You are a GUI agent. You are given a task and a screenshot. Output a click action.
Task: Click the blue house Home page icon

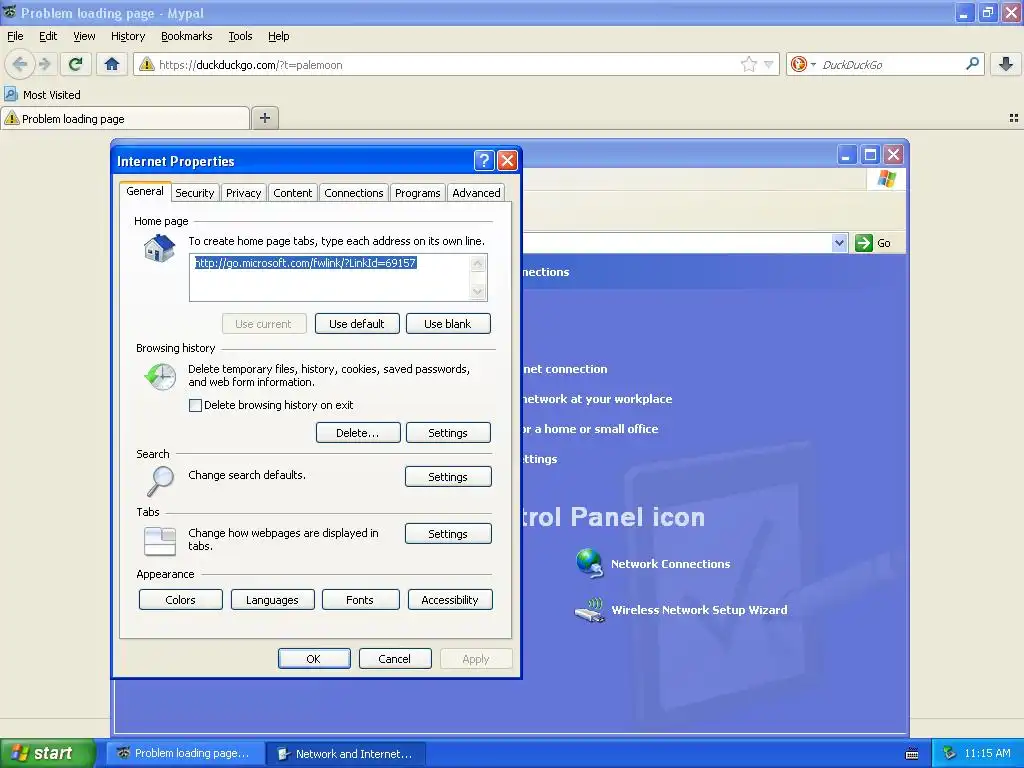pos(160,249)
